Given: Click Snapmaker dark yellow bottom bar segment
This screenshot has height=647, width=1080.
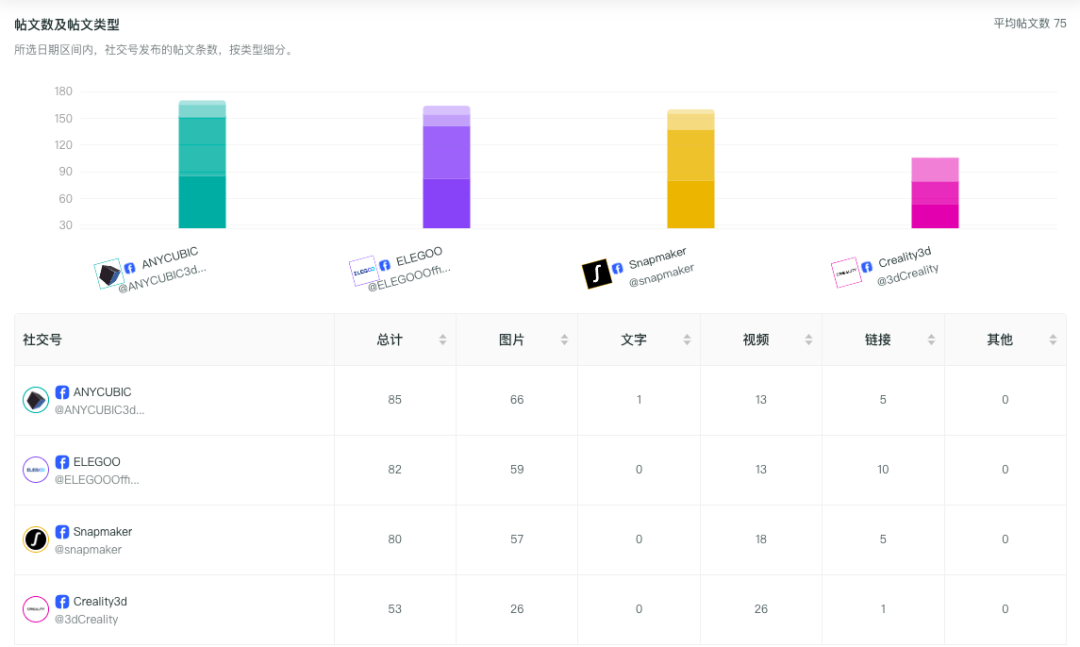Looking at the screenshot, I should coord(691,205).
